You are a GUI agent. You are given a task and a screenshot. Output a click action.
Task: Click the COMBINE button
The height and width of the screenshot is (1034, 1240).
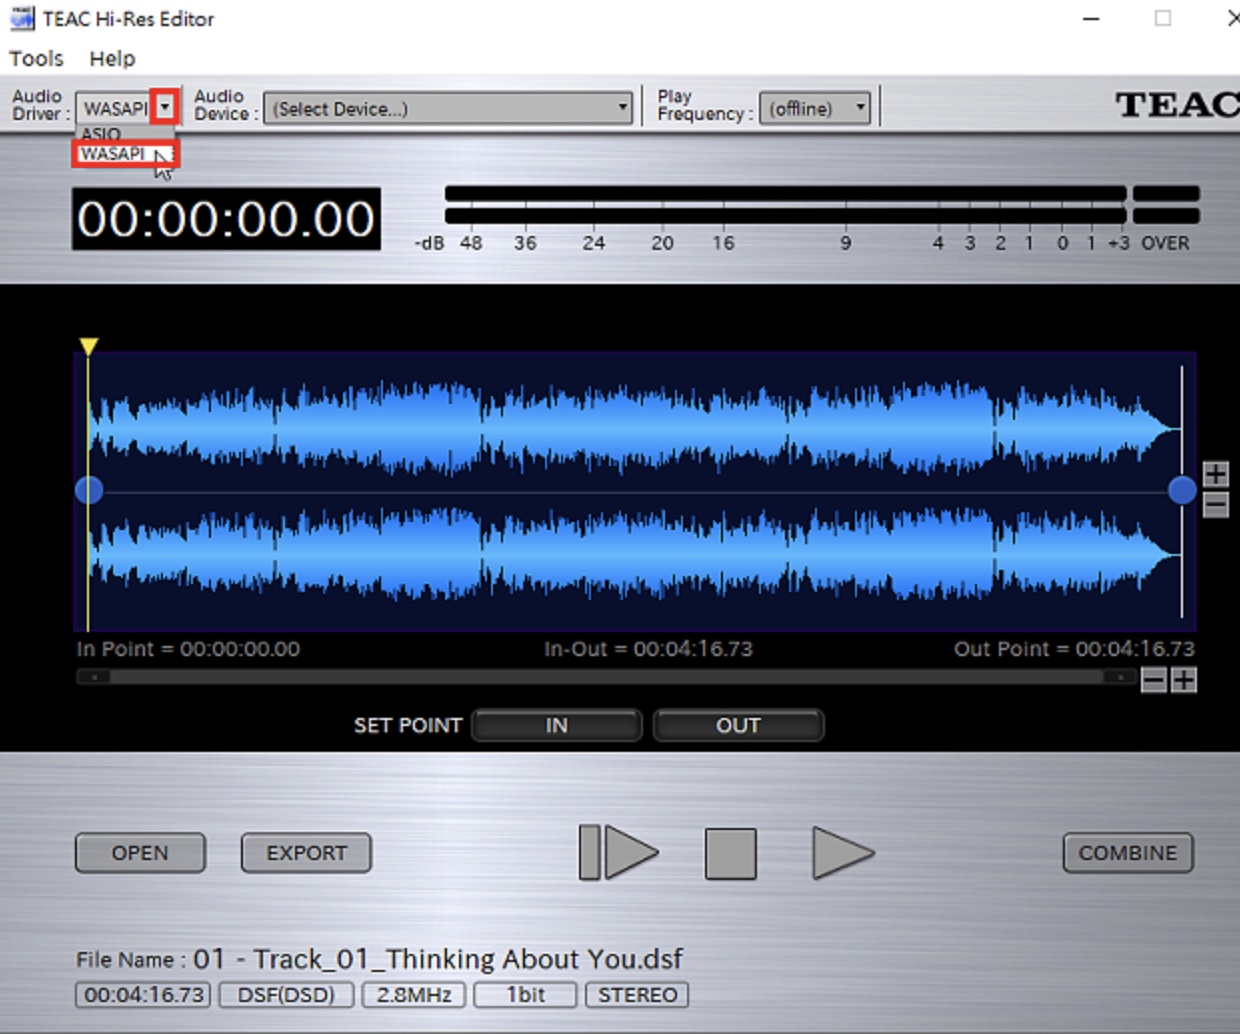pyautogui.click(x=1128, y=853)
